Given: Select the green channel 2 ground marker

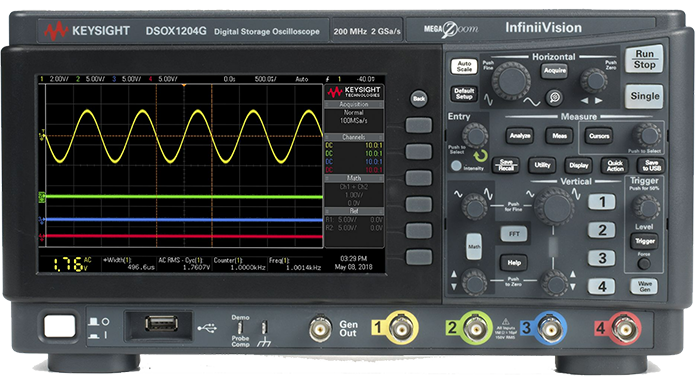Looking at the screenshot, I should 42,197.
